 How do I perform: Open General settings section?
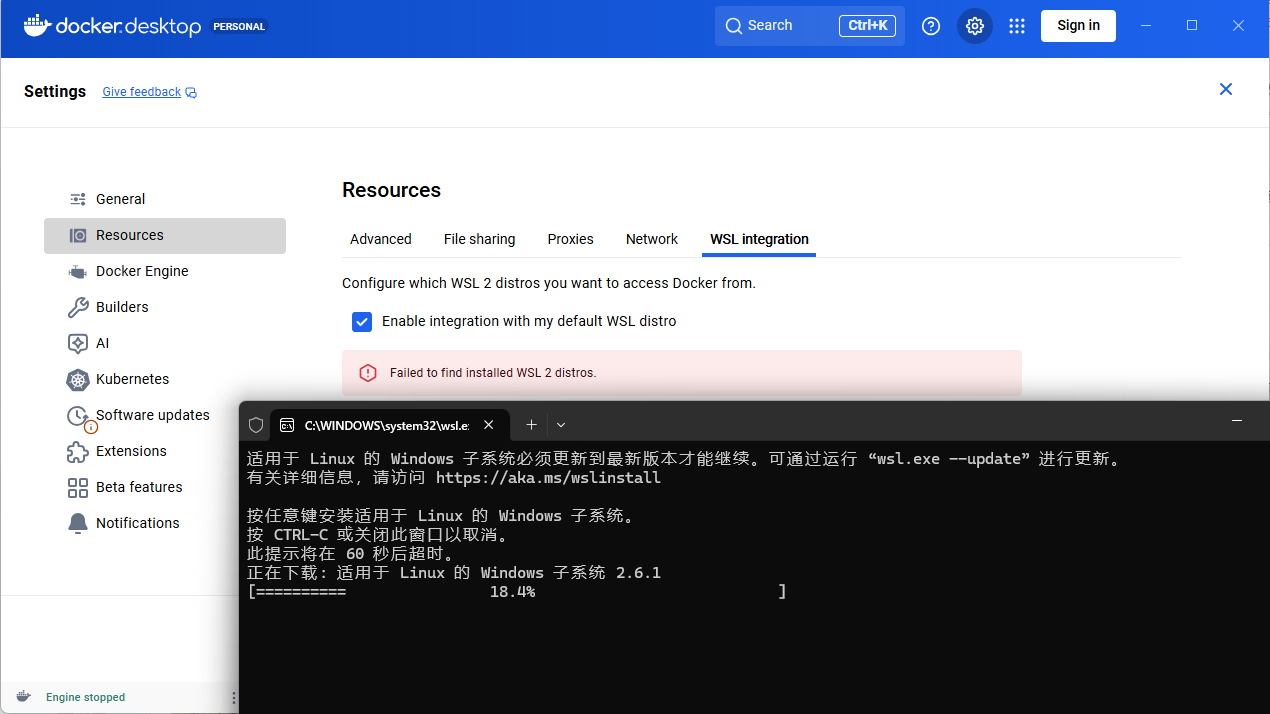click(x=165, y=199)
